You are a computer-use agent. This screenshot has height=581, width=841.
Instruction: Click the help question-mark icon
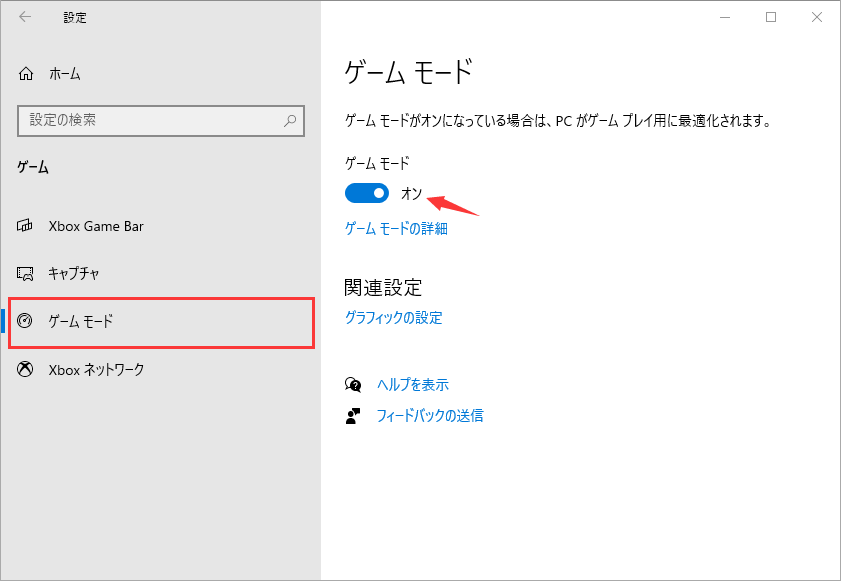pos(353,384)
